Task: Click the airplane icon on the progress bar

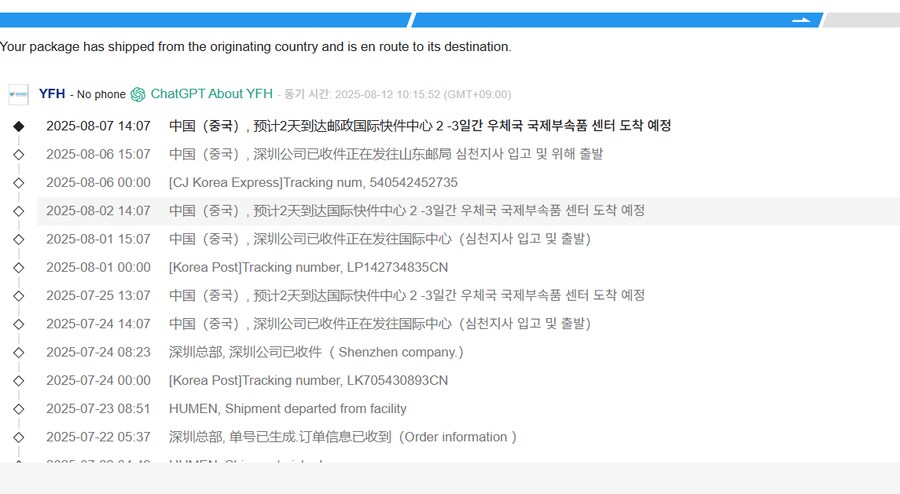Action: coord(801,20)
